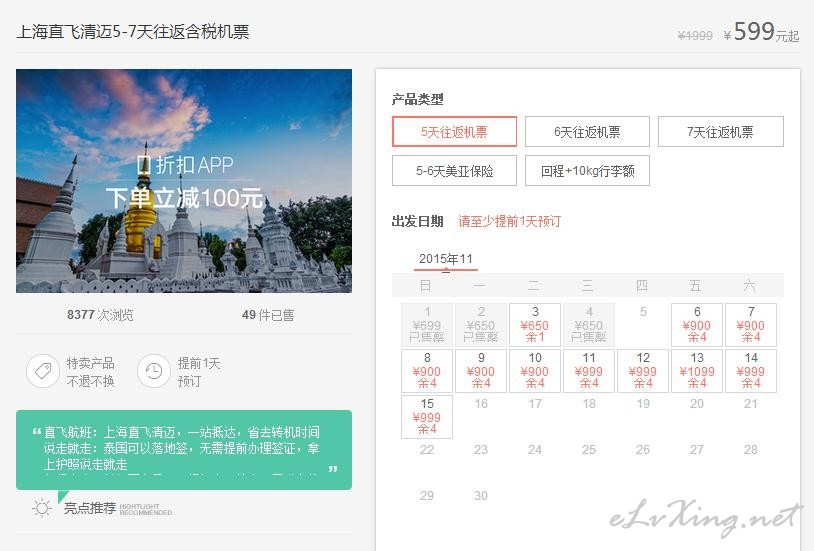Click the ¥599 price text

click(x=761, y=32)
